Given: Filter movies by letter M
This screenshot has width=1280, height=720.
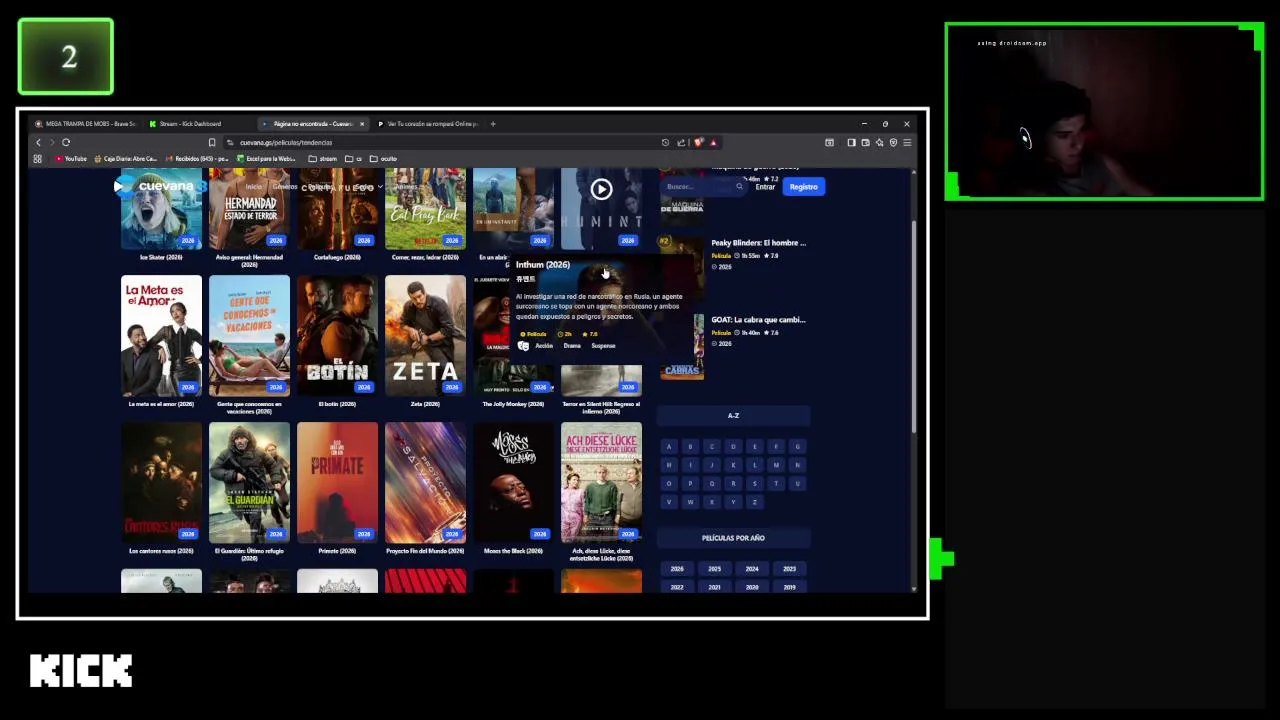Looking at the screenshot, I should tap(776, 465).
